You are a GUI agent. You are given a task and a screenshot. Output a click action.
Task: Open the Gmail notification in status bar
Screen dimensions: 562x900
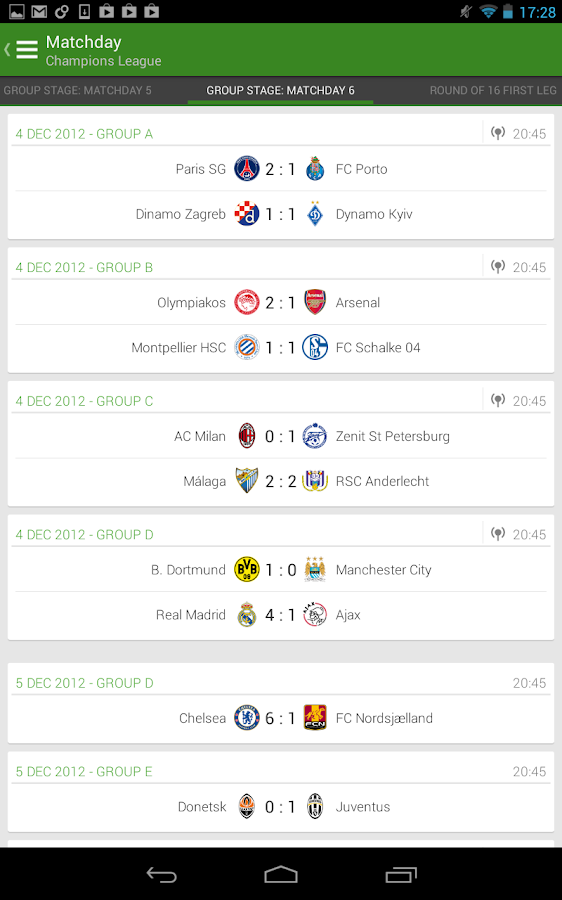coord(39,11)
